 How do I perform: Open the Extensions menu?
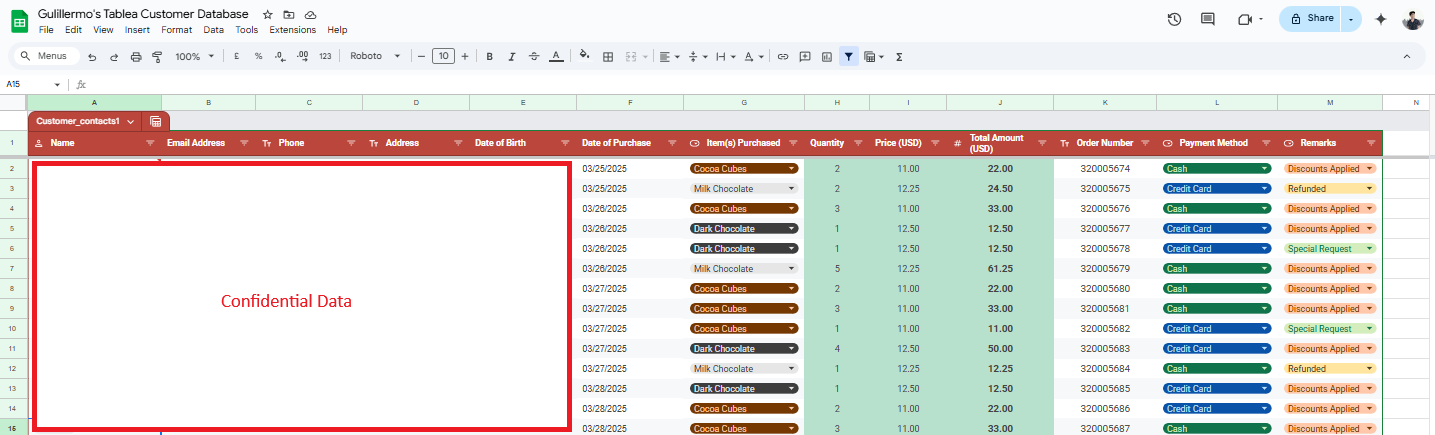coord(292,30)
